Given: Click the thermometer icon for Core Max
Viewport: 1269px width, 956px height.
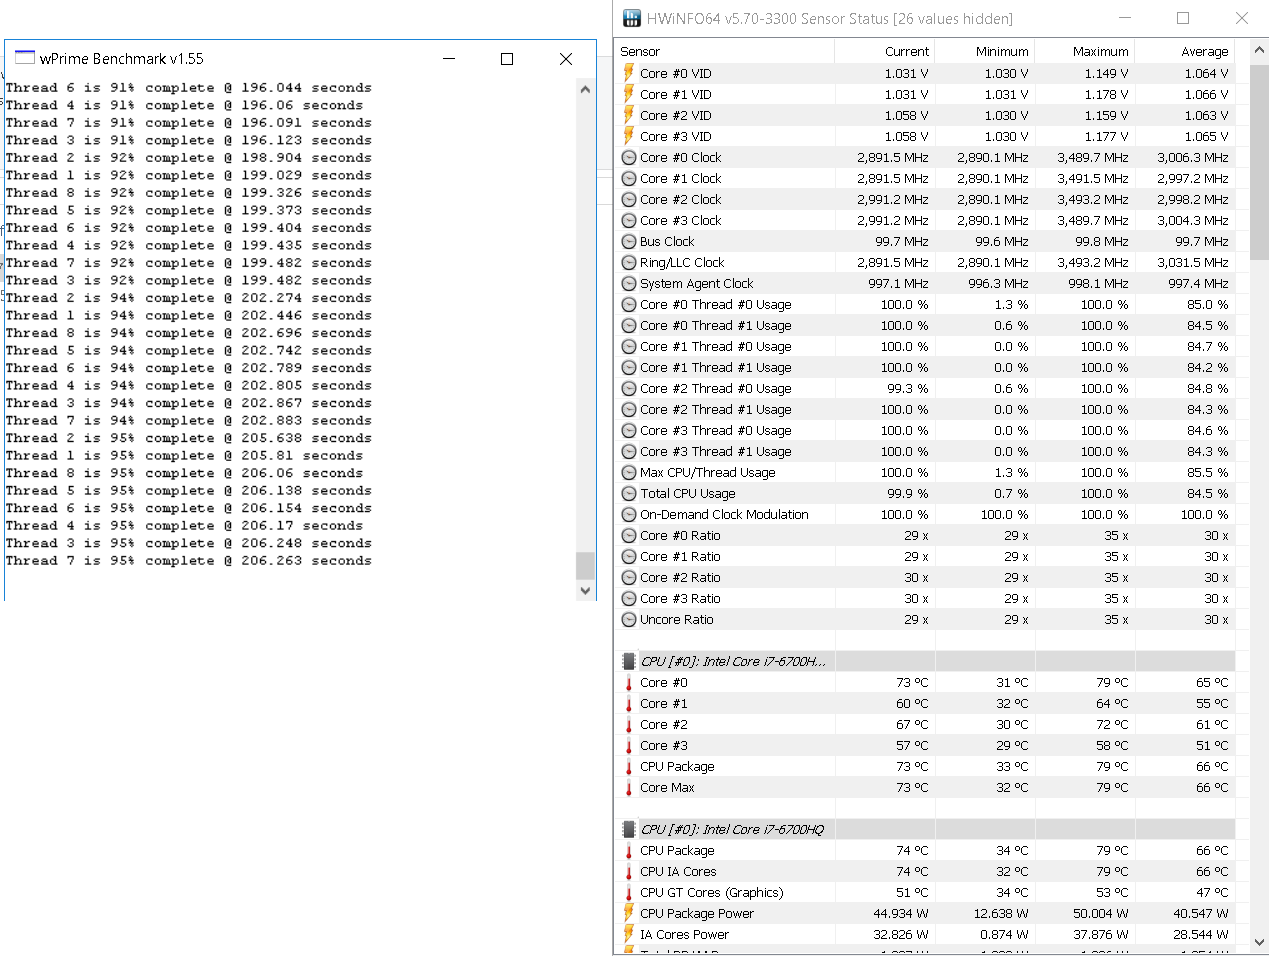Looking at the screenshot, I should click(x=628, y=787).
